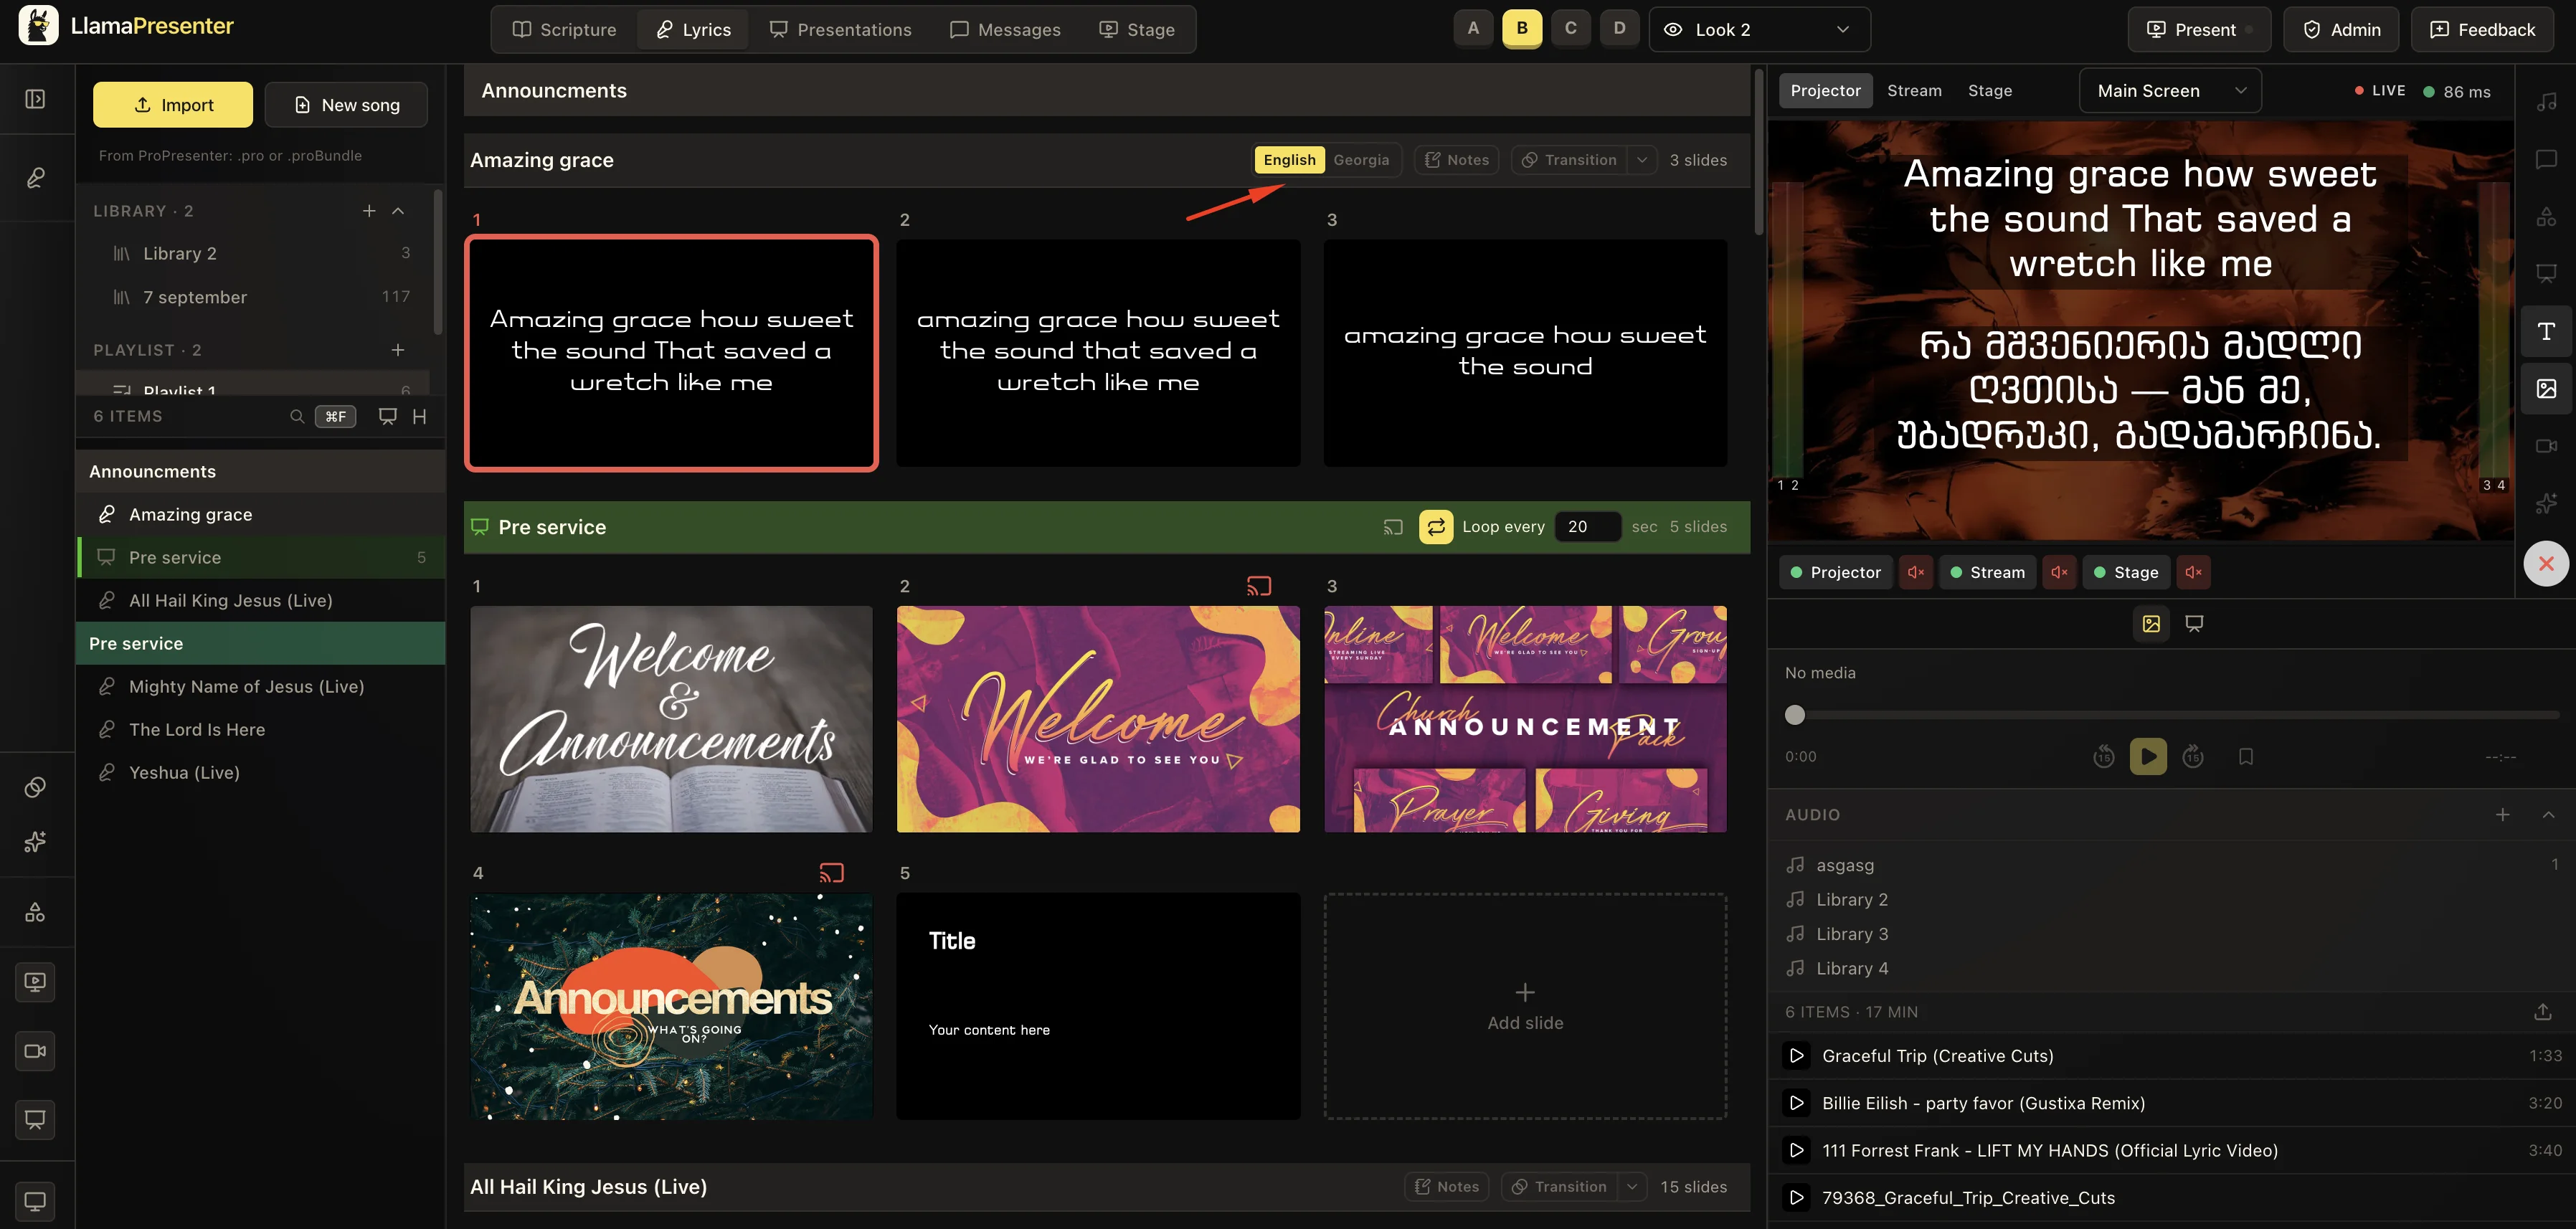Viewport: 2576px width, 1229px height.
Task: Switch preview to Stream tab
Action: tap(1914, 91)
